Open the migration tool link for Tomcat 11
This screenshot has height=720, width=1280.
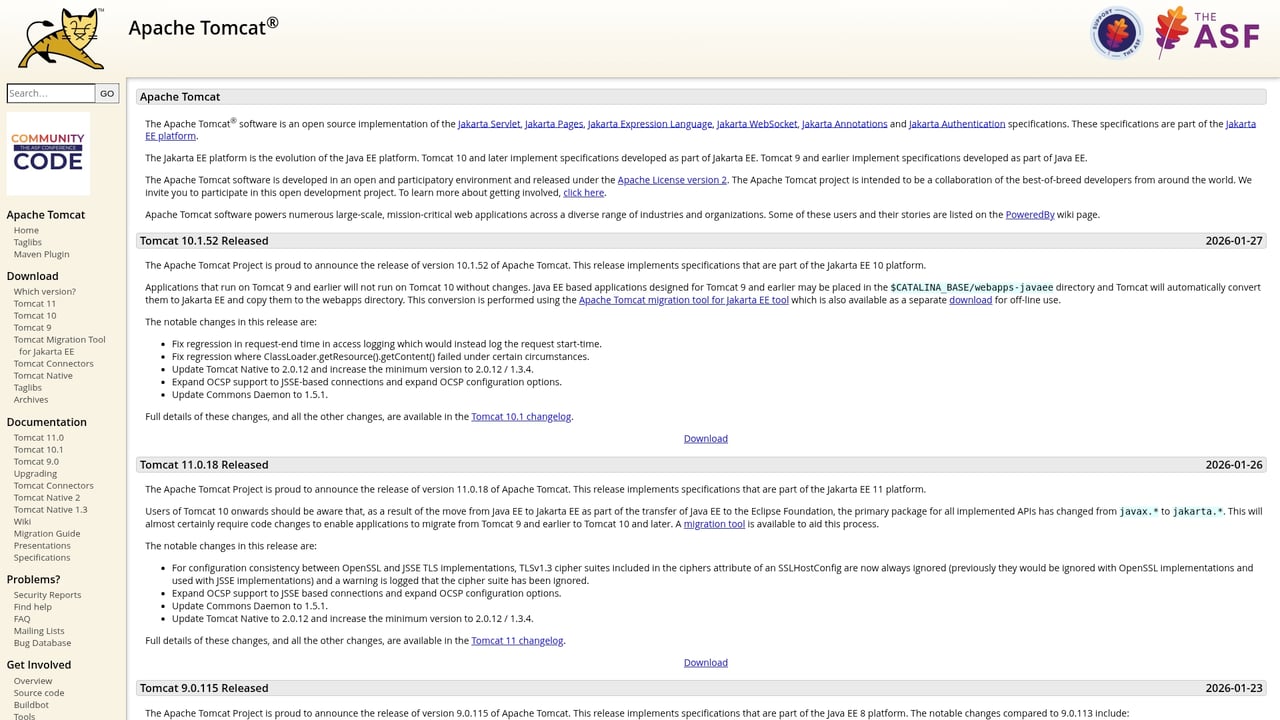pos(714,523)
